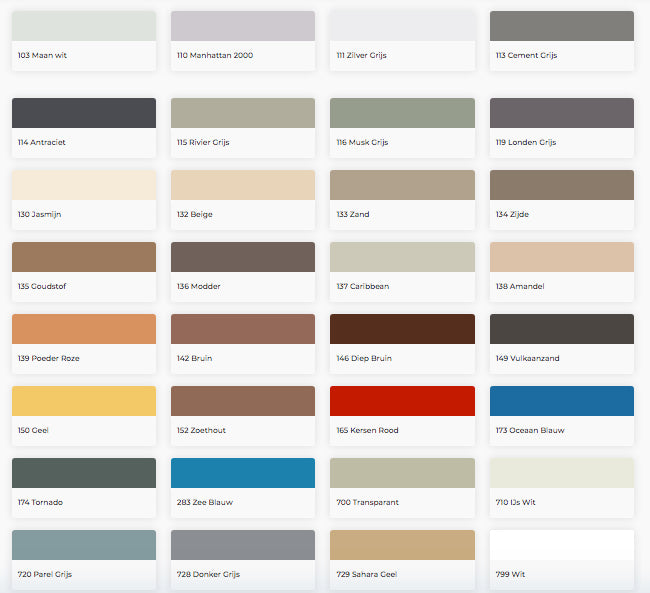
Task: Select the 165 Kersen Rood red swatch
Action: (402, 401)
